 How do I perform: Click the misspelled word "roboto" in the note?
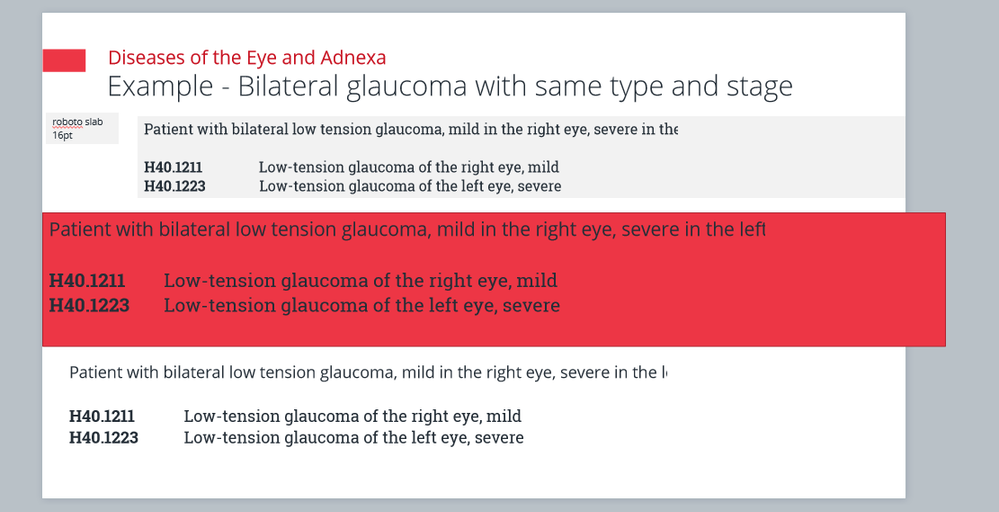(67, 122)
